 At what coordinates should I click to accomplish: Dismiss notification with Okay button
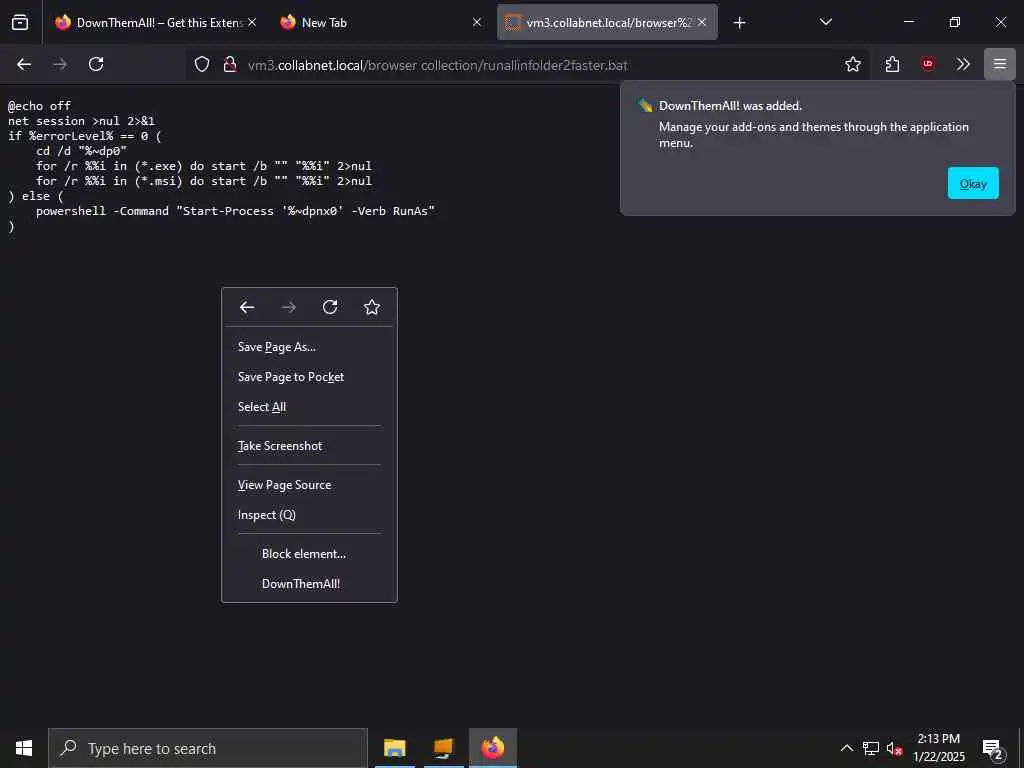point(972,184)
